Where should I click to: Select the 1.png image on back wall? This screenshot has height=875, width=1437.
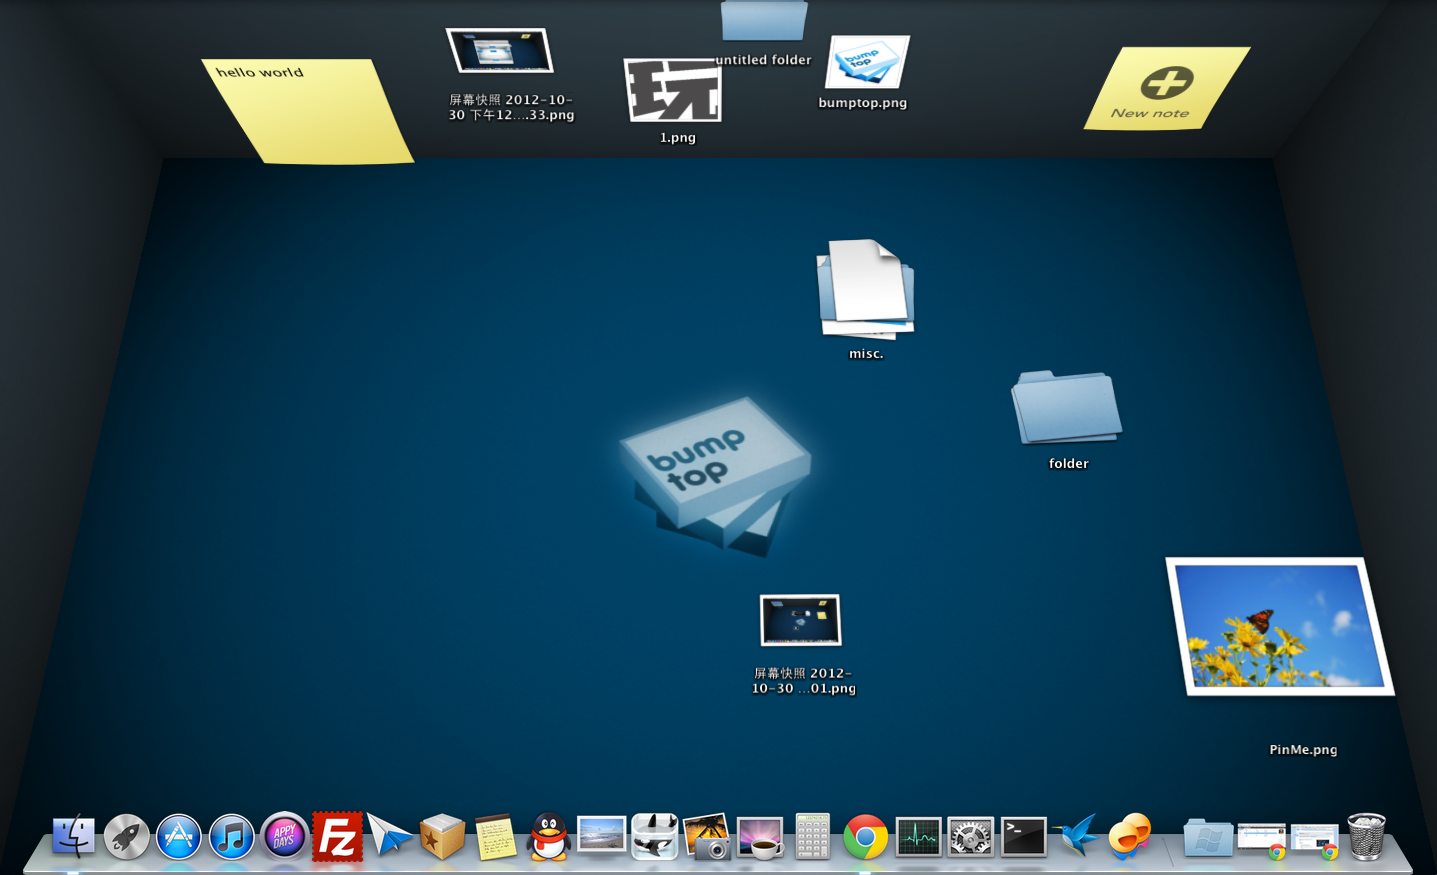[x=674, y=90]
